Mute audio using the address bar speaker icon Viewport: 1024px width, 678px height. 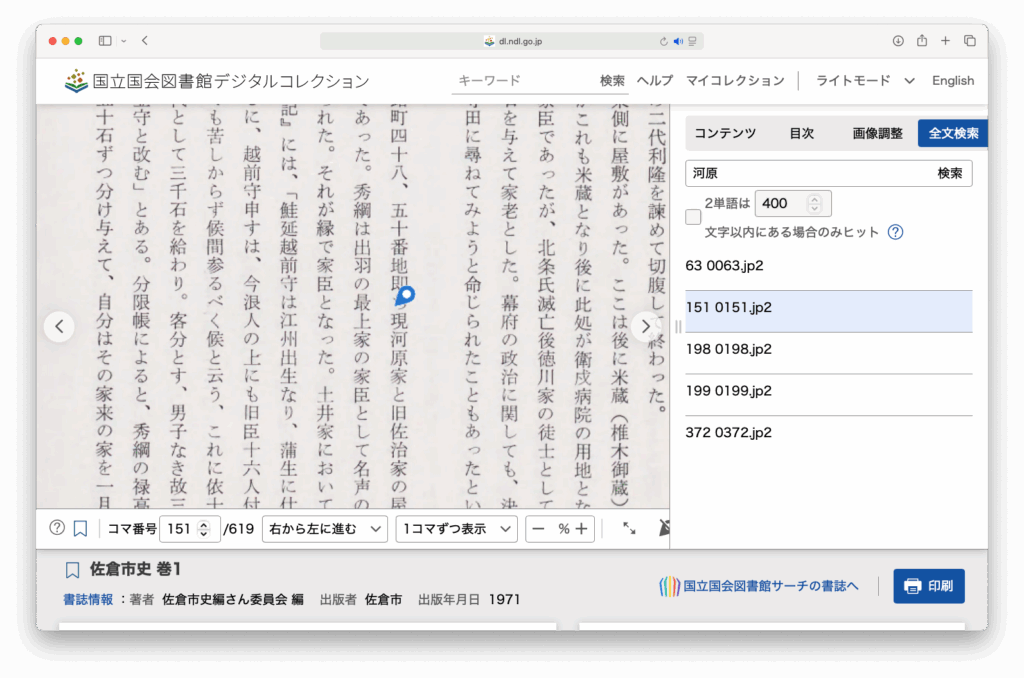[x=678, y=41]
